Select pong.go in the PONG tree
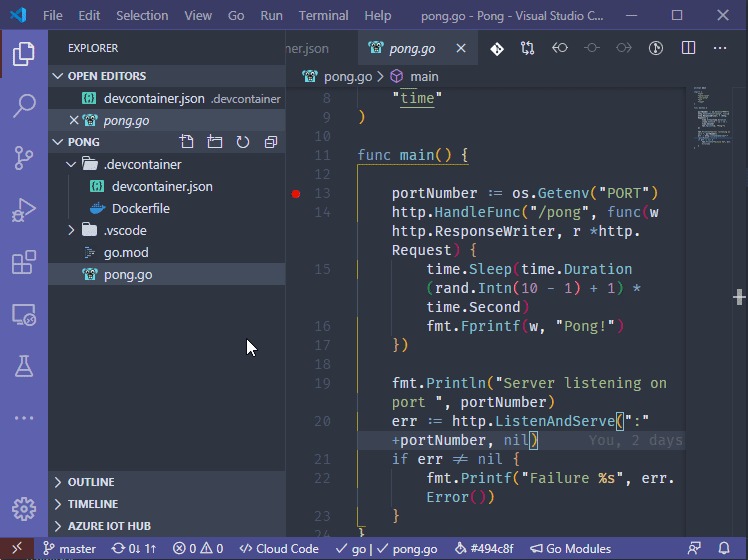 167,274
